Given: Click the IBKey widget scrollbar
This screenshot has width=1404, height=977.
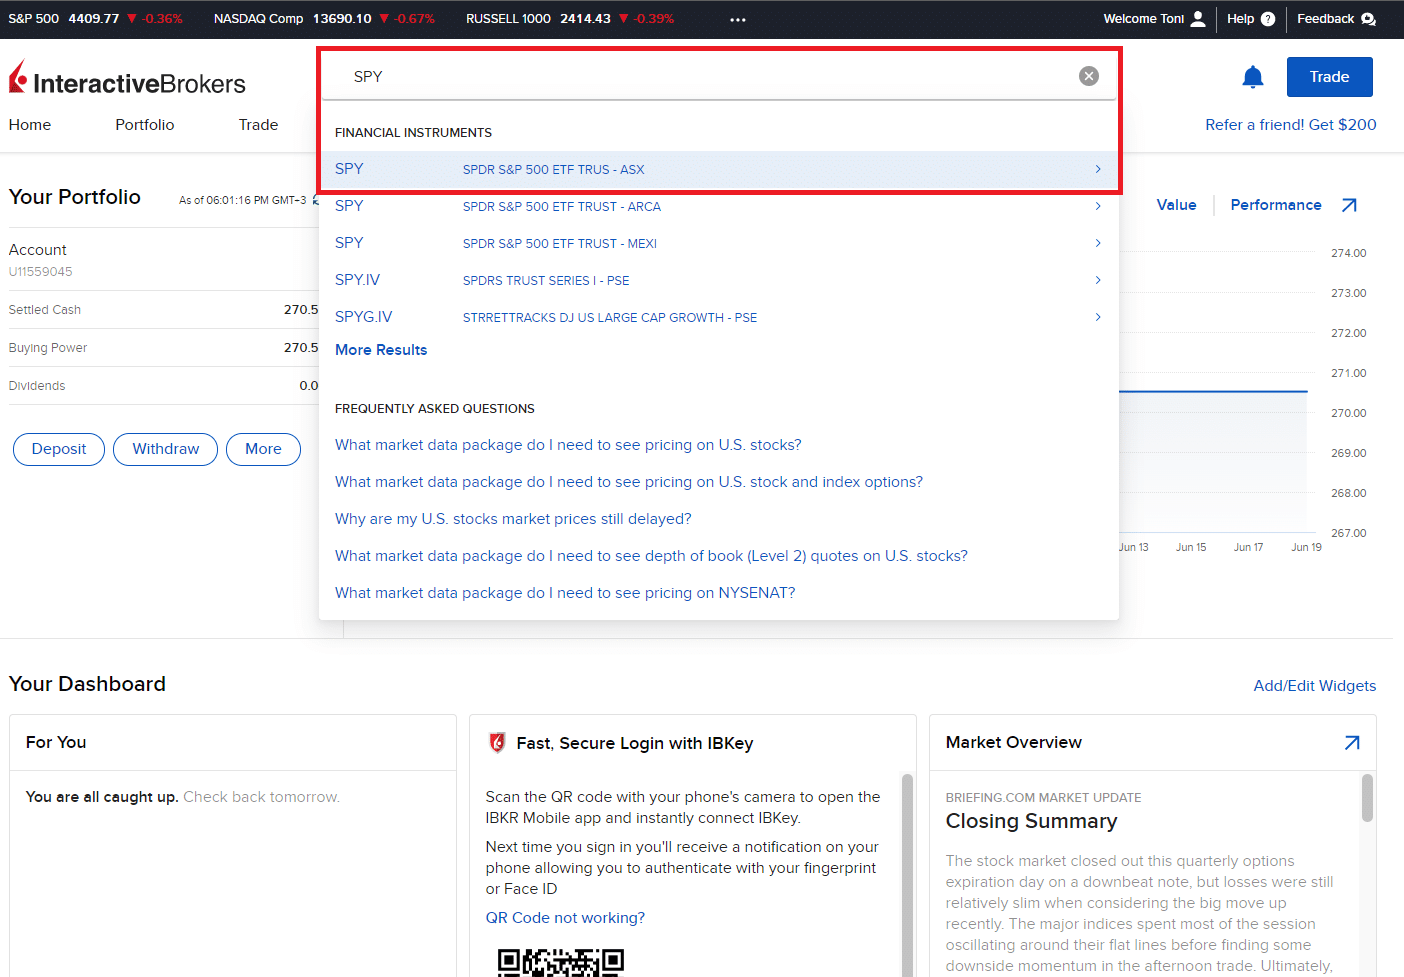Looking at the screenshot, I should (x=907, y=875).
